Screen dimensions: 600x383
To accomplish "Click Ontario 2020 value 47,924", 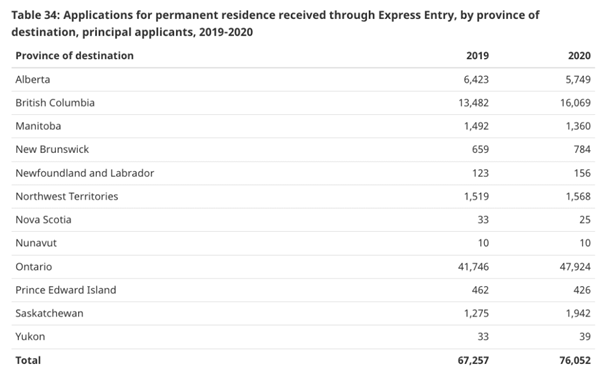I will 575,267.
